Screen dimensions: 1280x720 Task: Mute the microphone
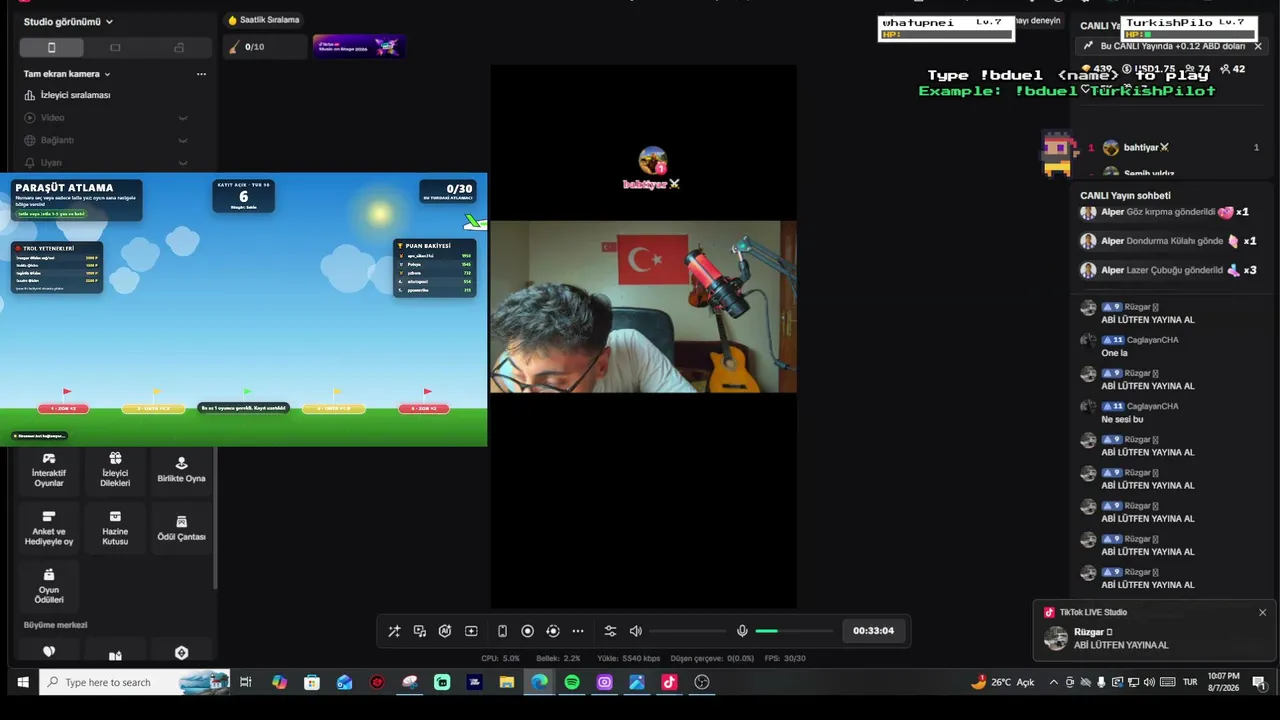coord(742,631)
